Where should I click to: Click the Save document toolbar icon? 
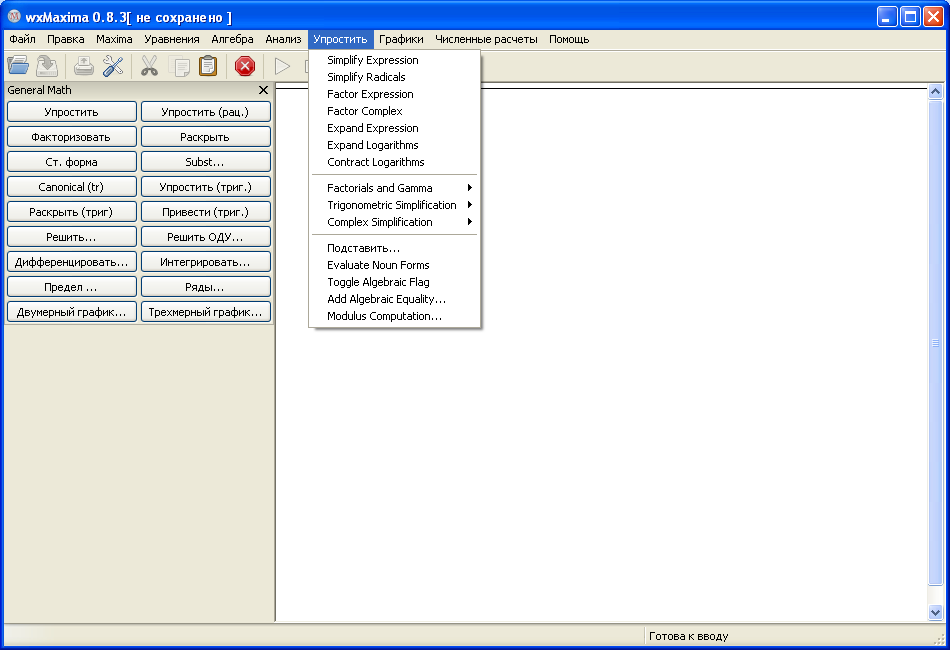[47, 65]
